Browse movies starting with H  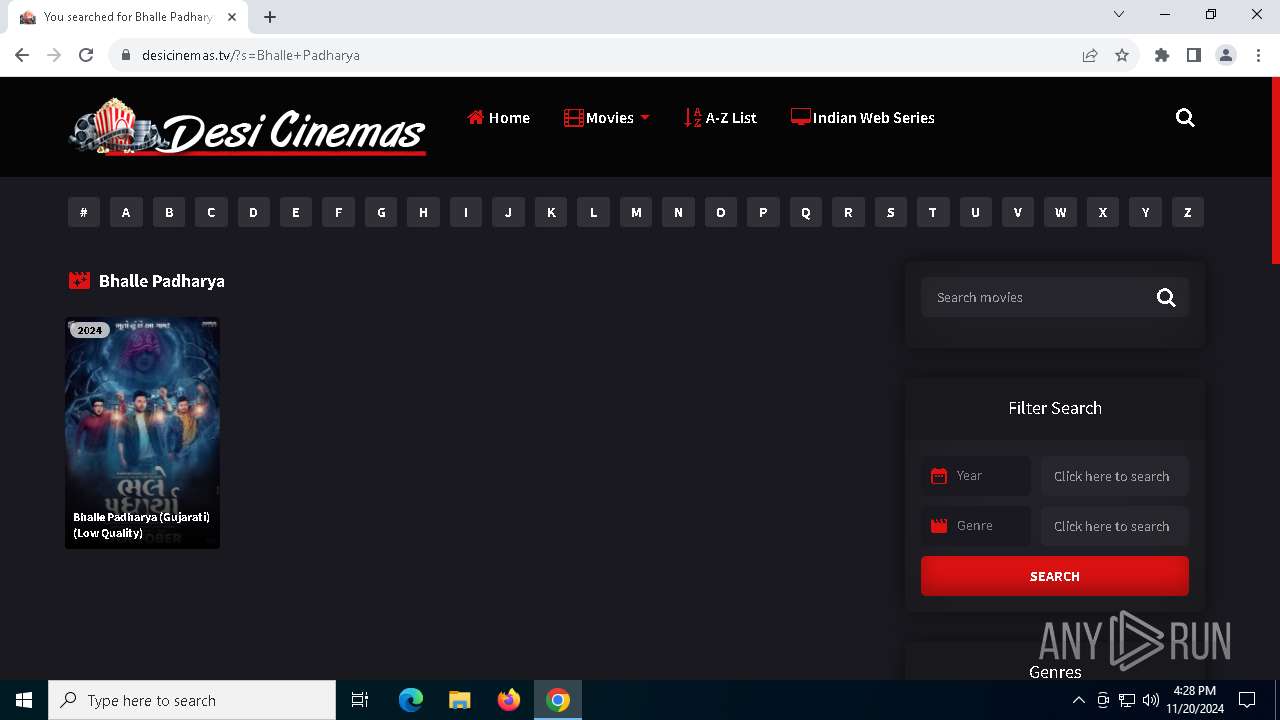pyautogui.click(x=424, y=212)
